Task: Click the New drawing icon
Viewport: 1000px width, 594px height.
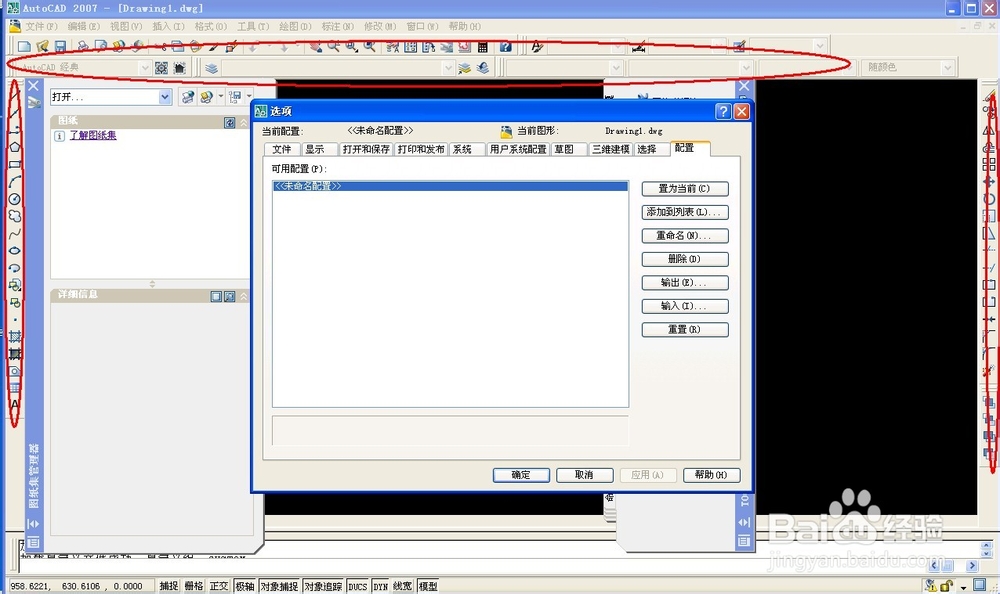Action: click(x=24, y=47)
